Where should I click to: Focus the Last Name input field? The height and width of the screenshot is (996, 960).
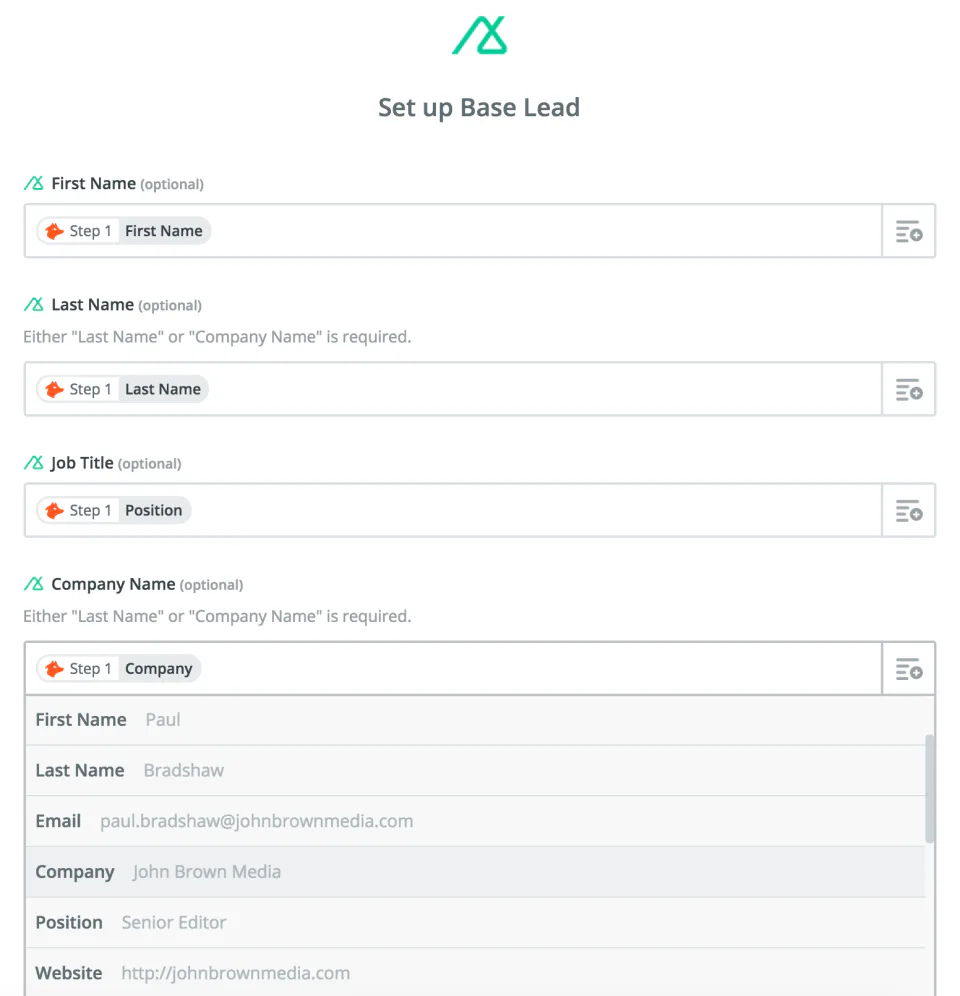click(540, 389)
